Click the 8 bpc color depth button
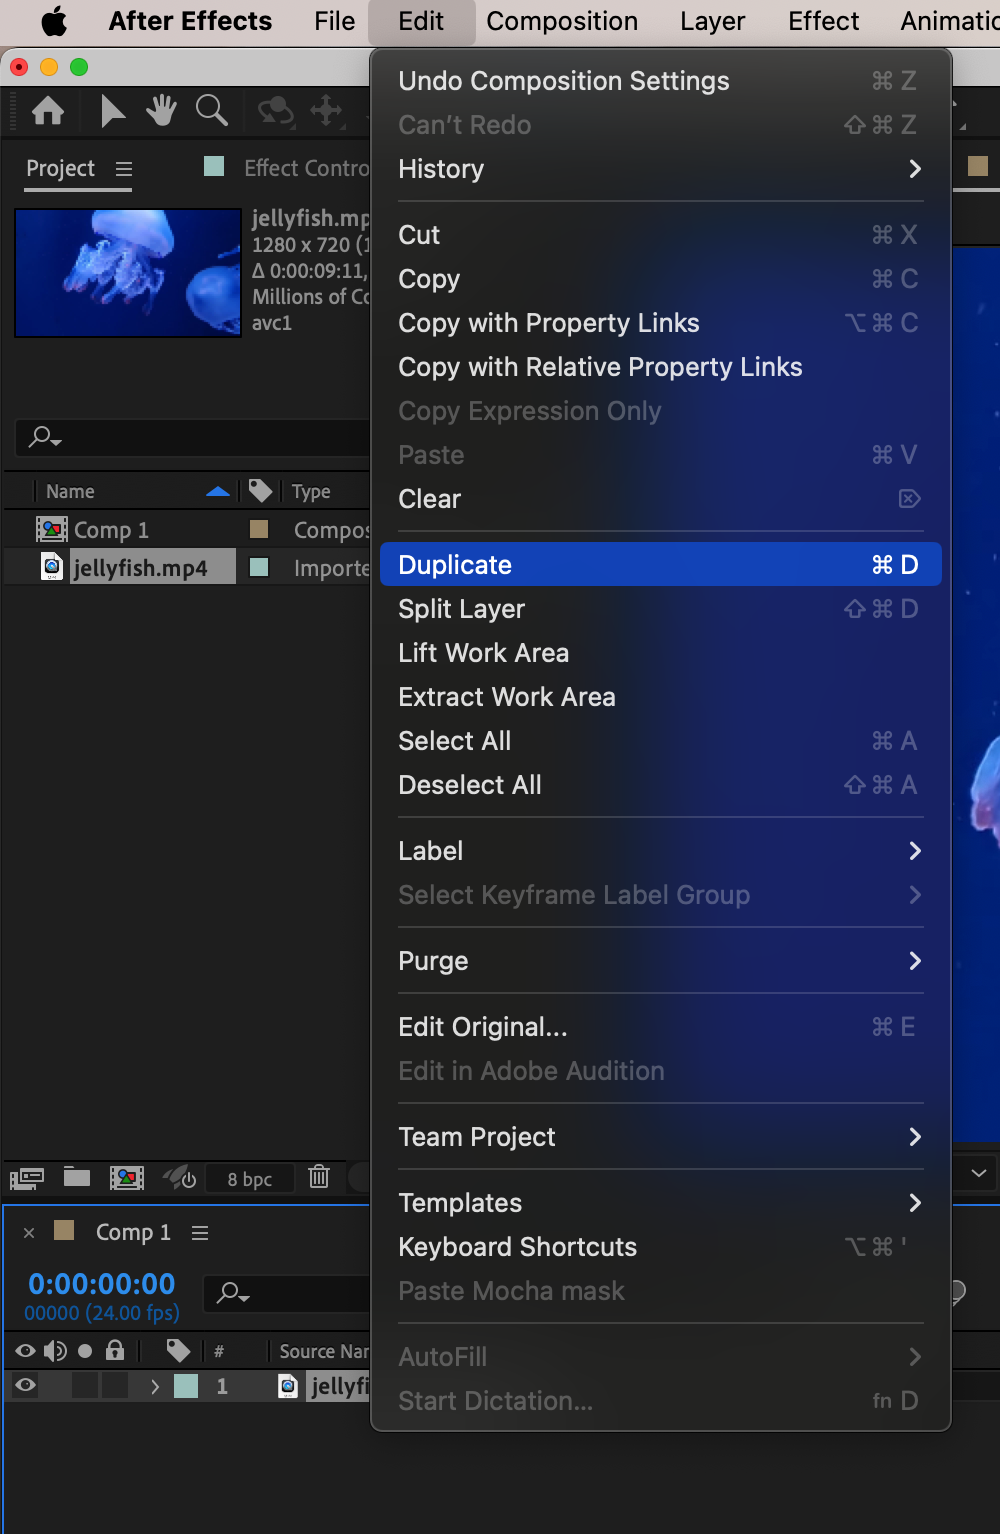This screenshot has height=1534, width=1000. click(250, 1179)
